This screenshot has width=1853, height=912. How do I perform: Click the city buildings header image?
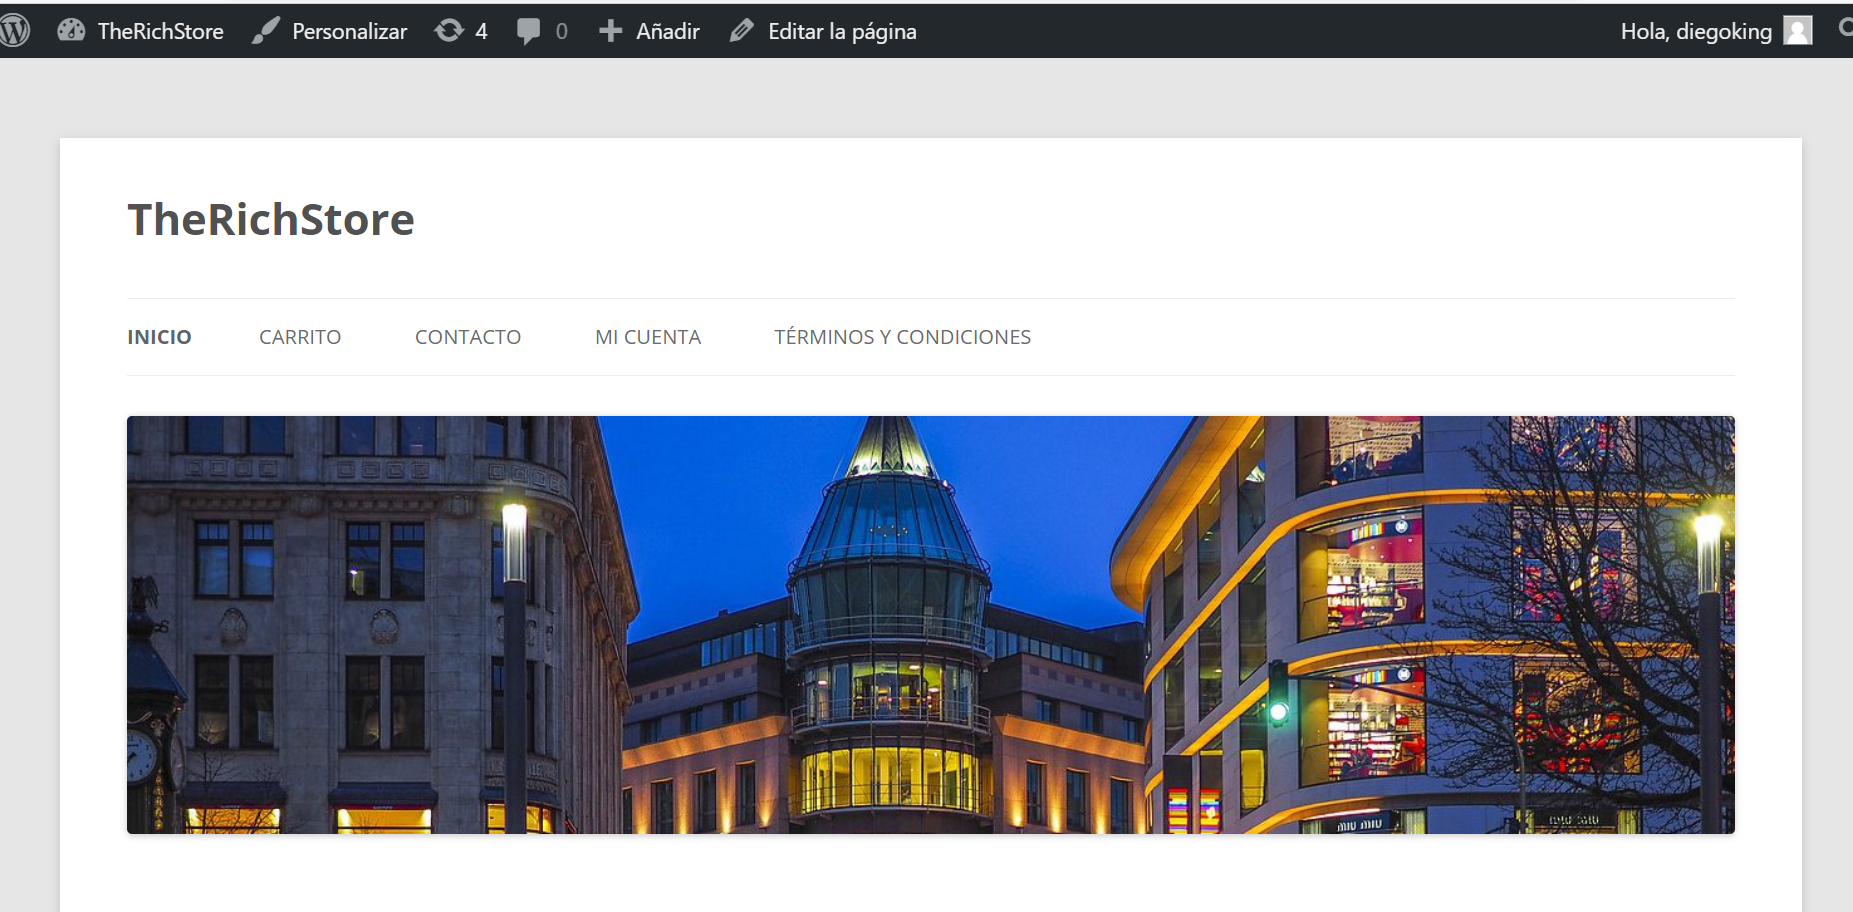point(931,625)
